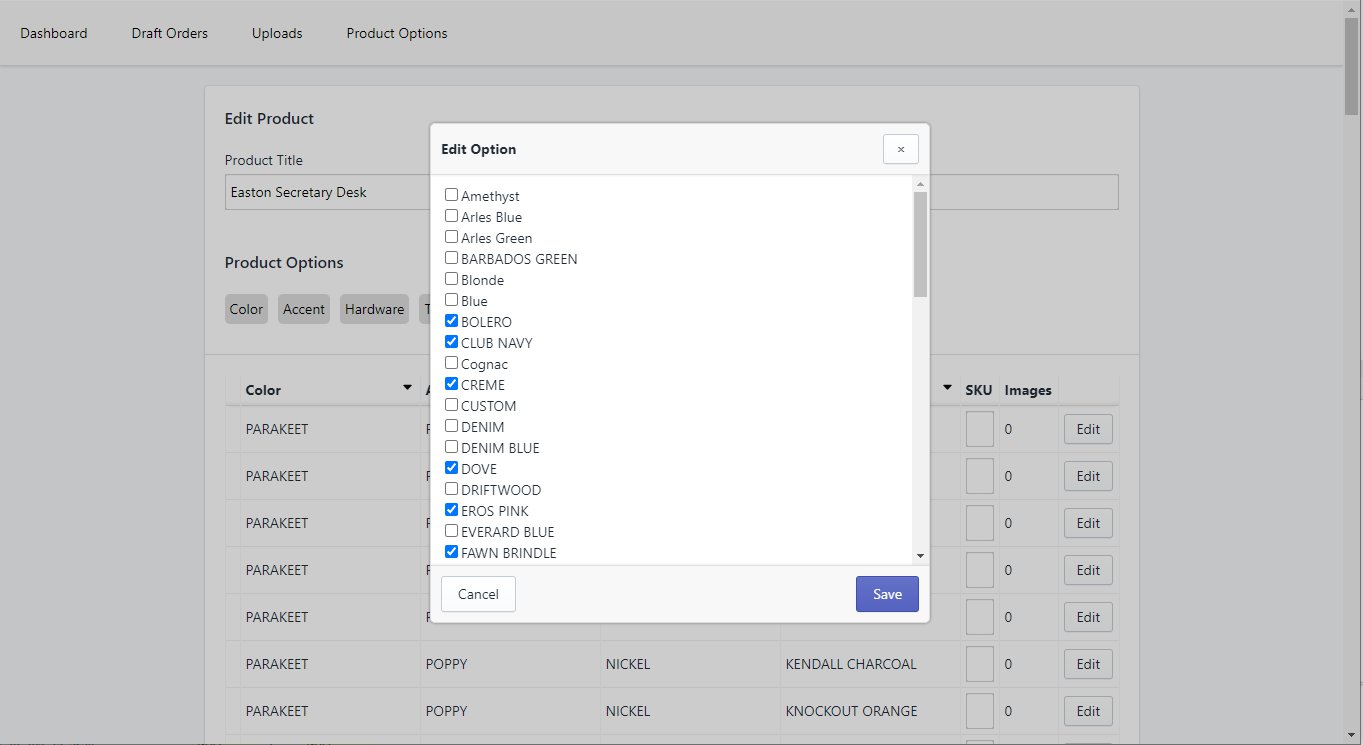Uncheck the CLUB NAVY checkbox
Image resolution: width=1363 pixels, height=745 pixels.
coord(452,343)
